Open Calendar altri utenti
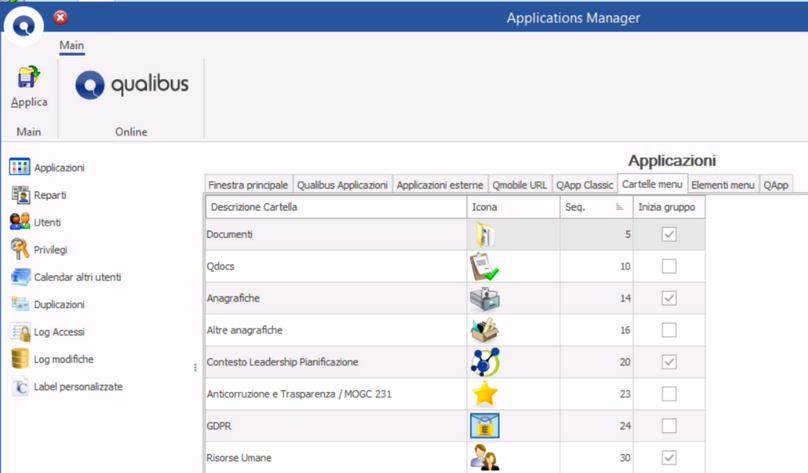 77,277
